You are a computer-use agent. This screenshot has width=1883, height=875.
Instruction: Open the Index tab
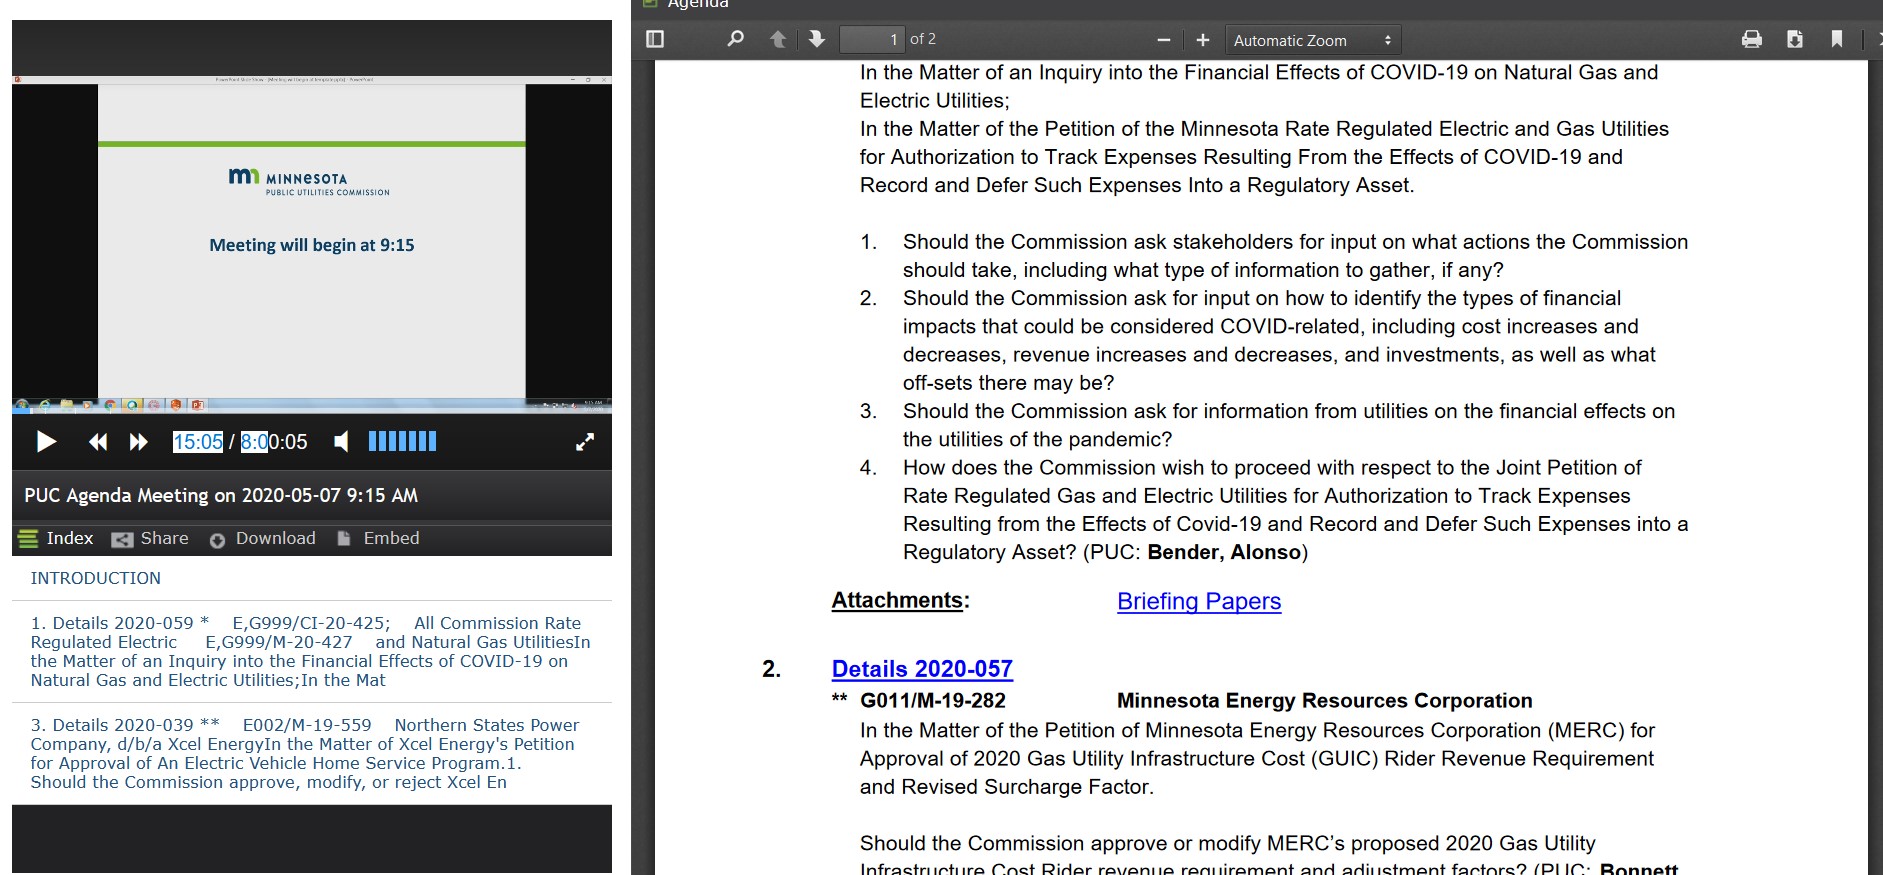(x=56, y=538)
